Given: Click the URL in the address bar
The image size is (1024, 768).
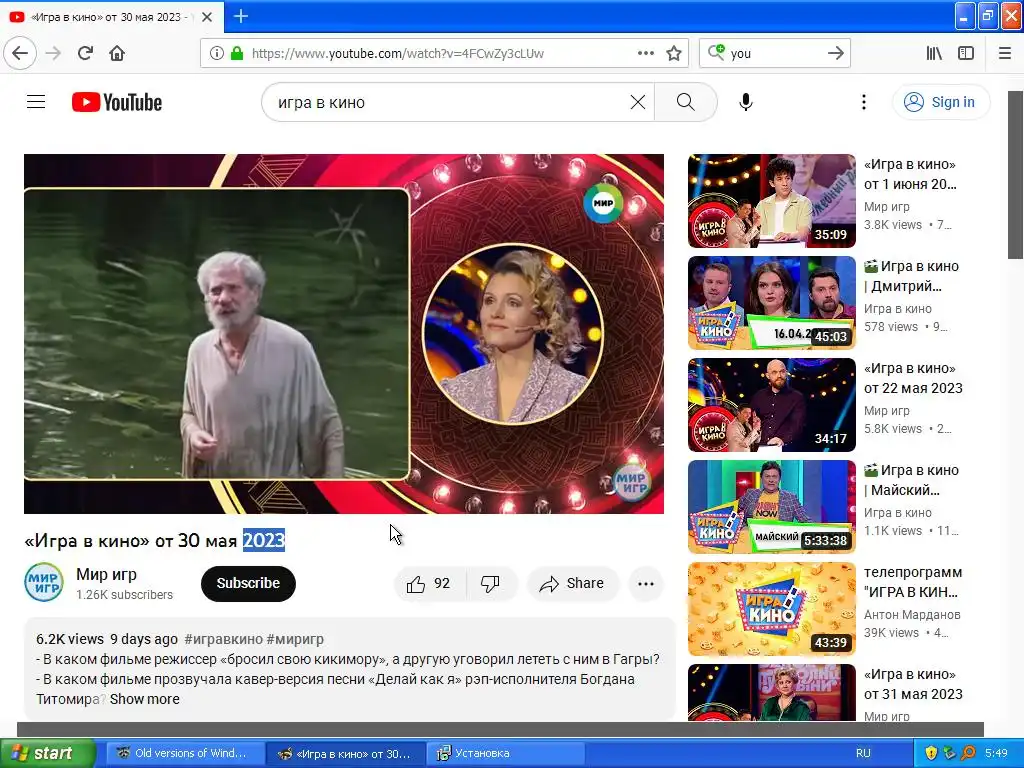Looking at the screenshot, I should [x=397, y=54].
